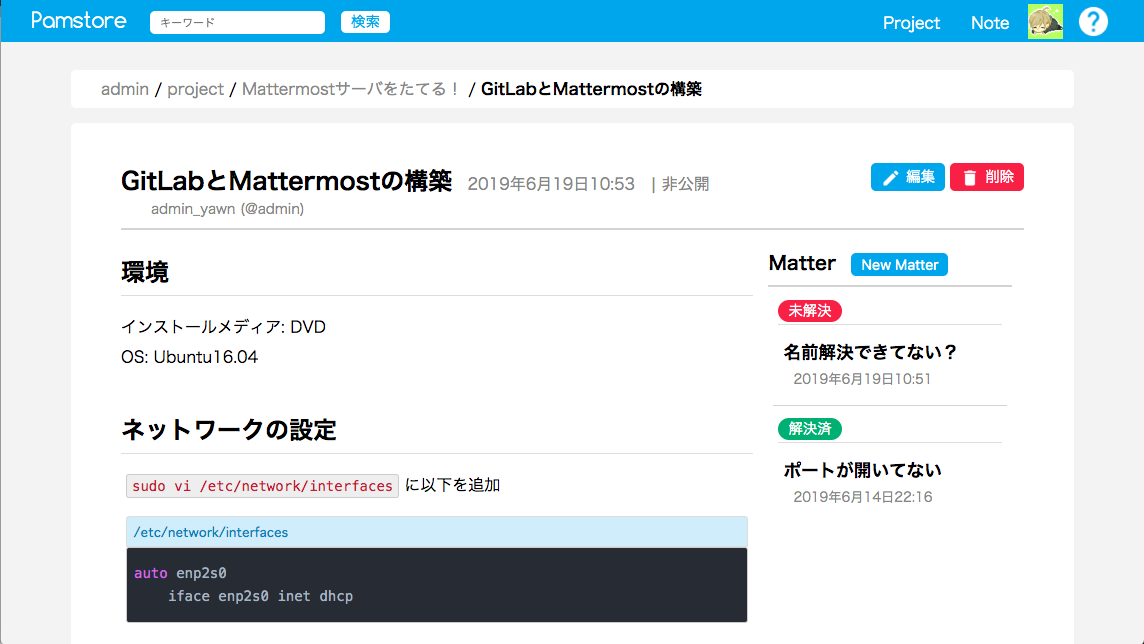This screenshot has height=644, width=1144.
Task: Open the Note menu item
Action: tap(990, 23)
